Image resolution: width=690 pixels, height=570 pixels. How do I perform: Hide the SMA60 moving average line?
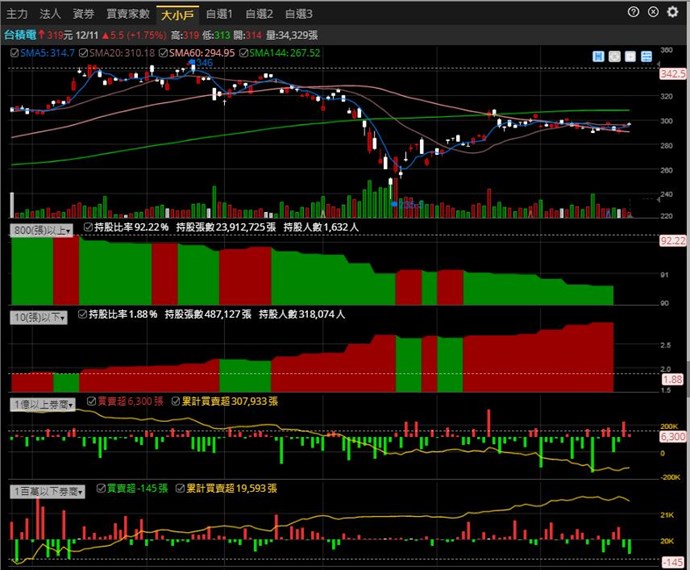point(164,52)
